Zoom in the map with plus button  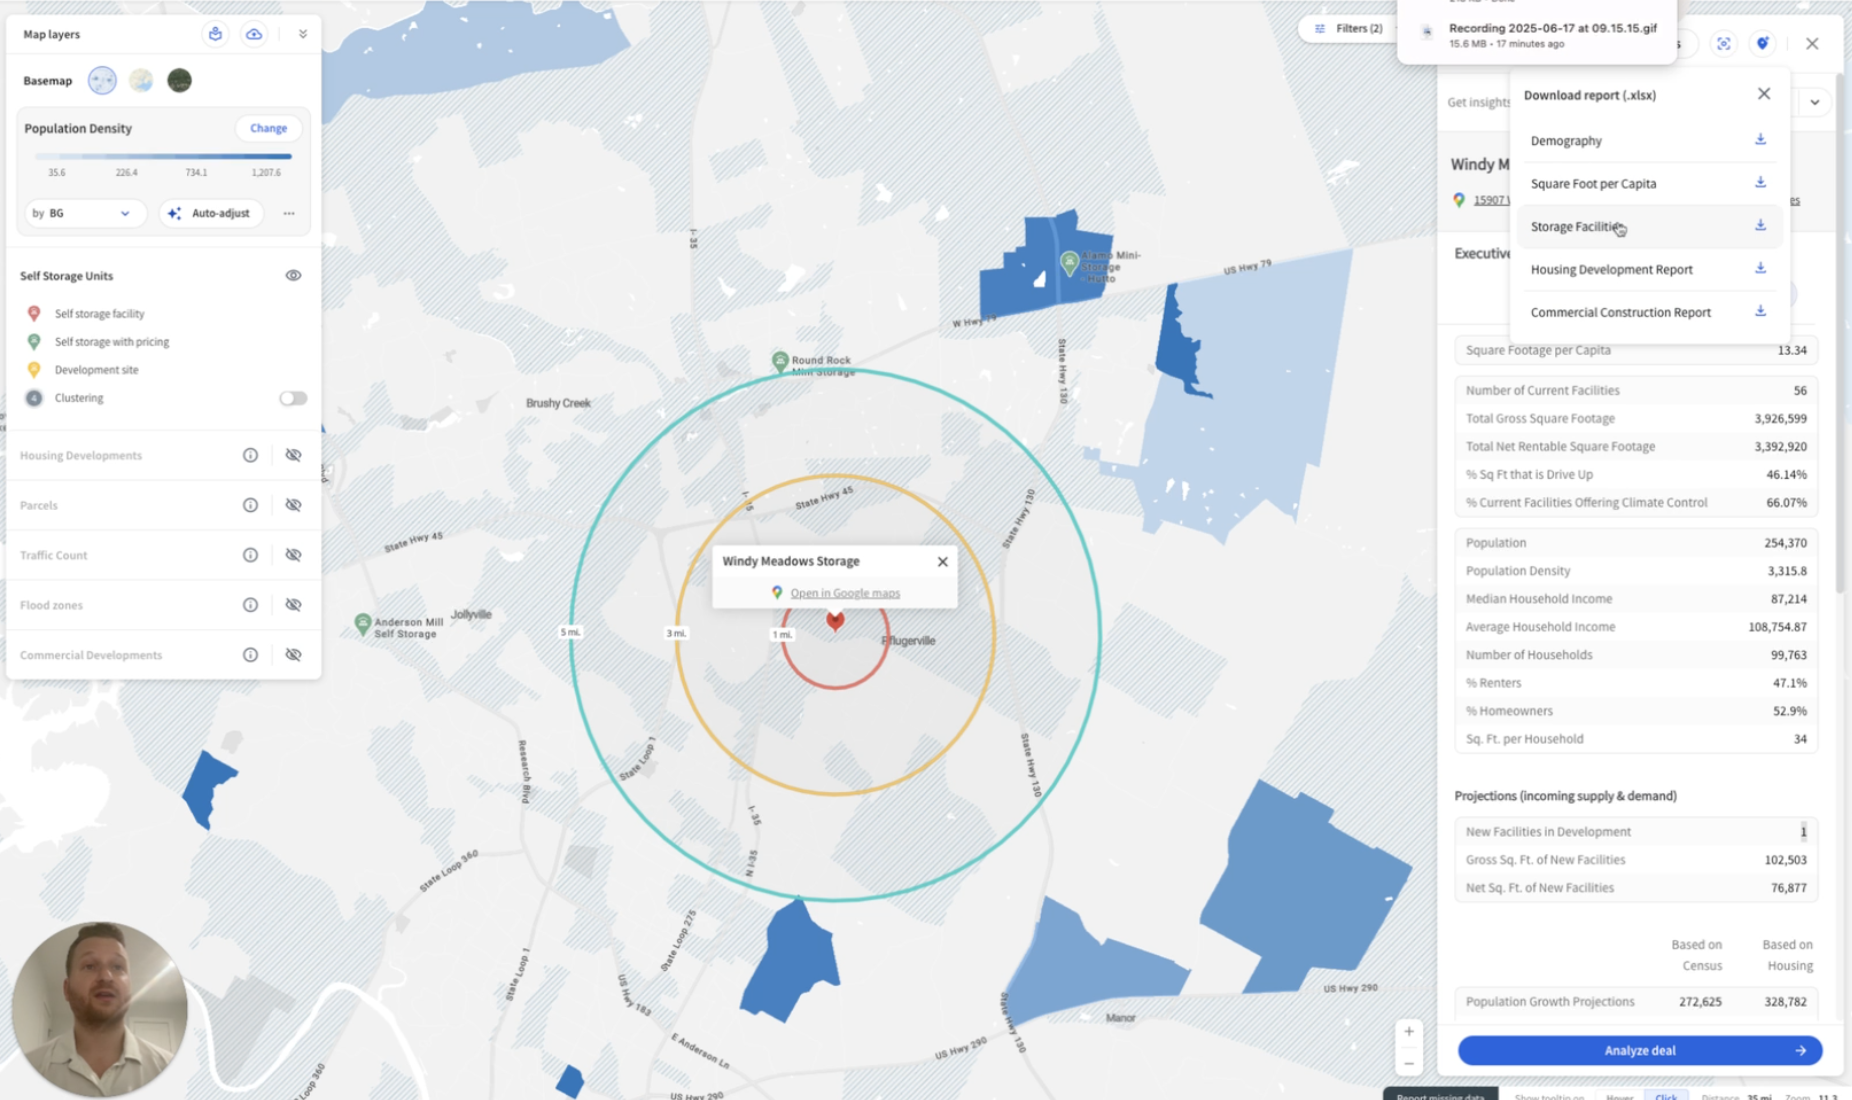(x=1409, y=1032)
